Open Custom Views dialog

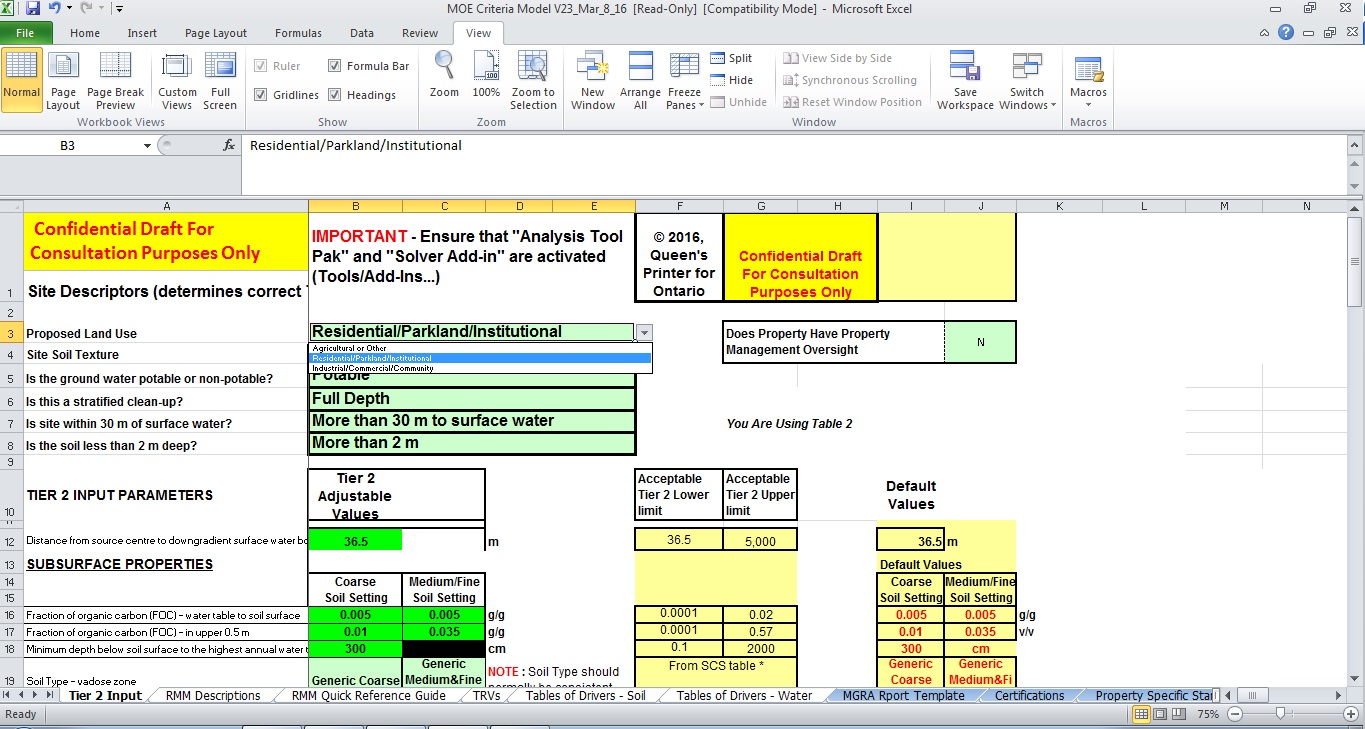[177, 80]
